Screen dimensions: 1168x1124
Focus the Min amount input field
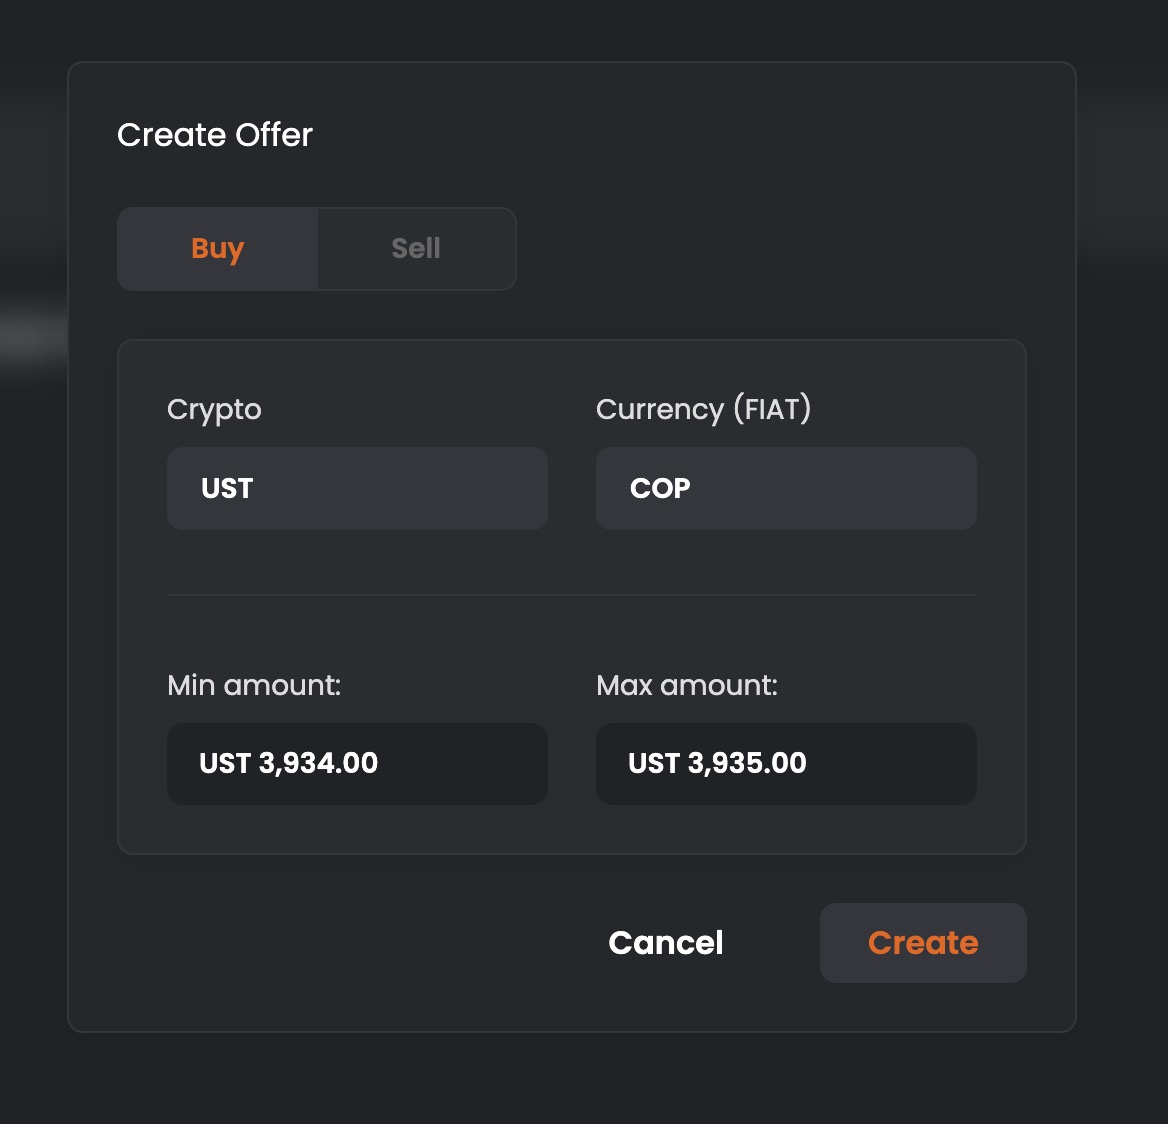click(x=357, y=764)
